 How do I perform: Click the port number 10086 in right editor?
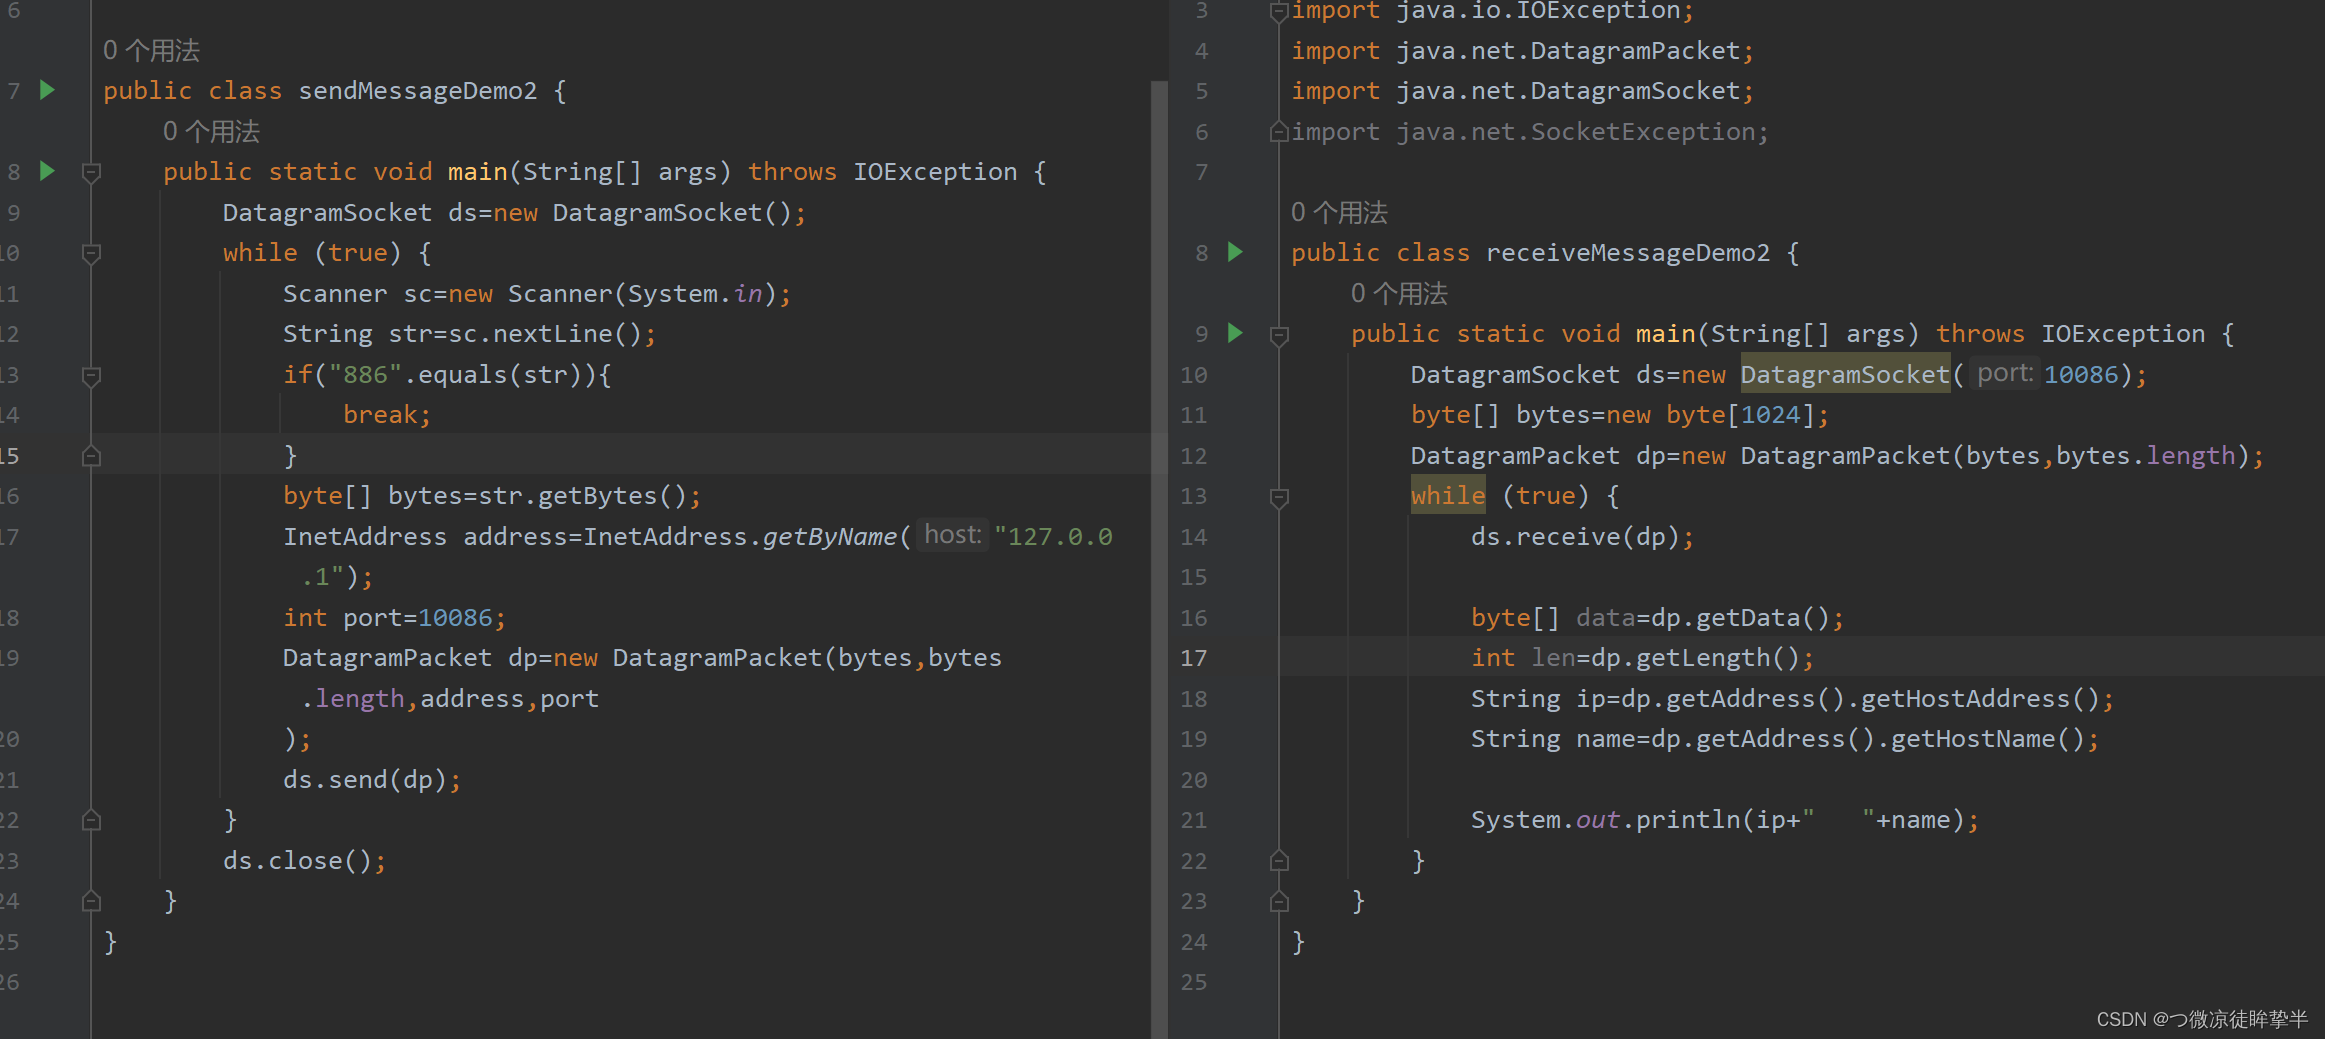tap(2081, 375)
